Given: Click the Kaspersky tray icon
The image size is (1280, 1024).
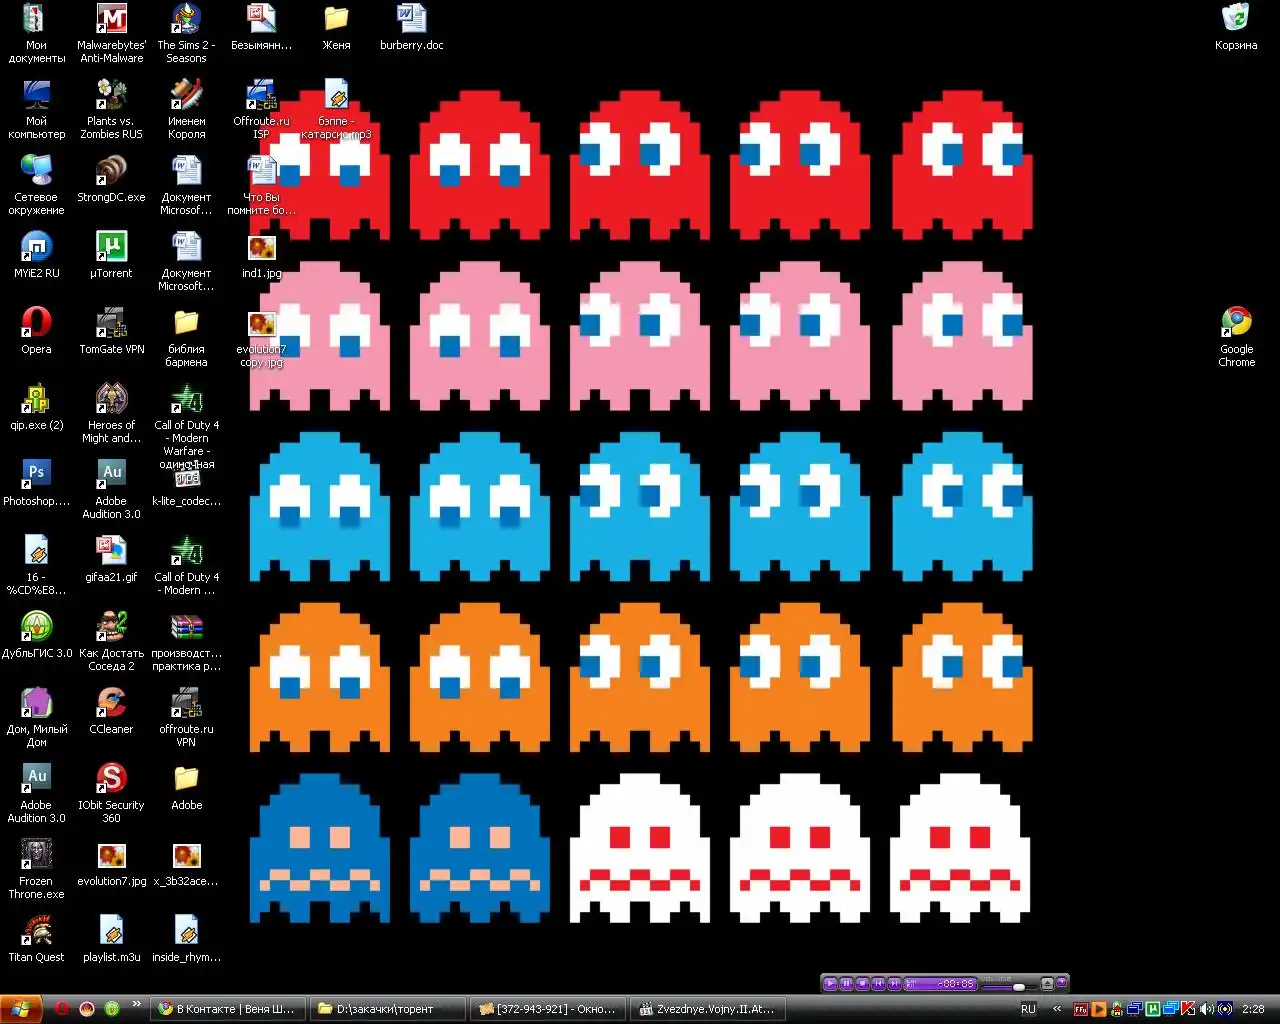Looking at the screenshot, I should click(1188, 1009).
